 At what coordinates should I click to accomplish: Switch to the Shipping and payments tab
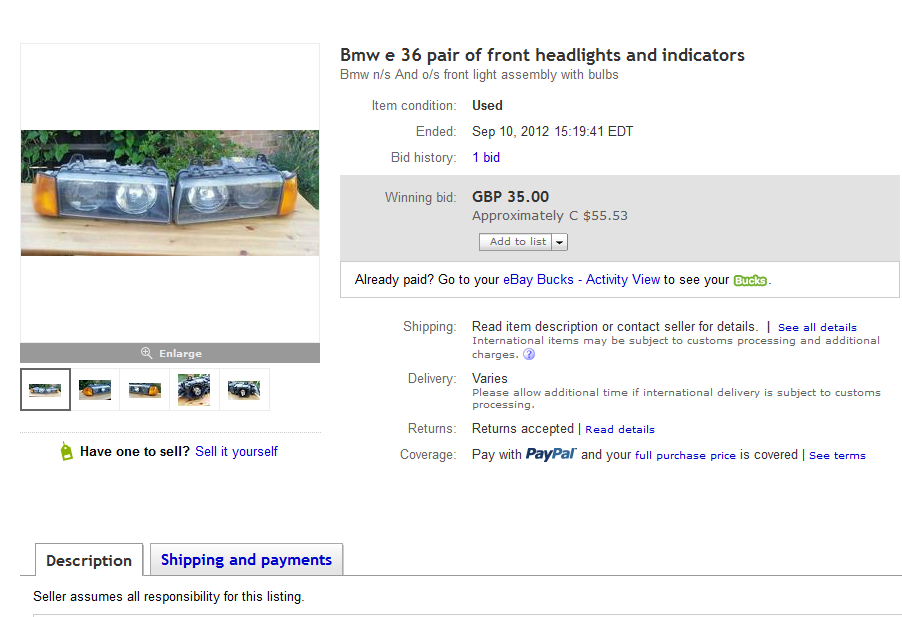246,559
